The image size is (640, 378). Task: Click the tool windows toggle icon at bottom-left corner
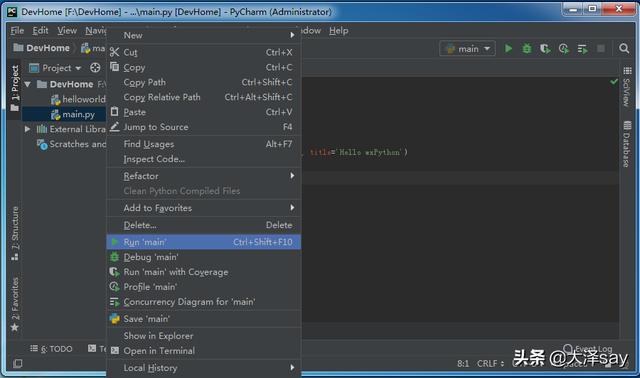click(18, 363)
